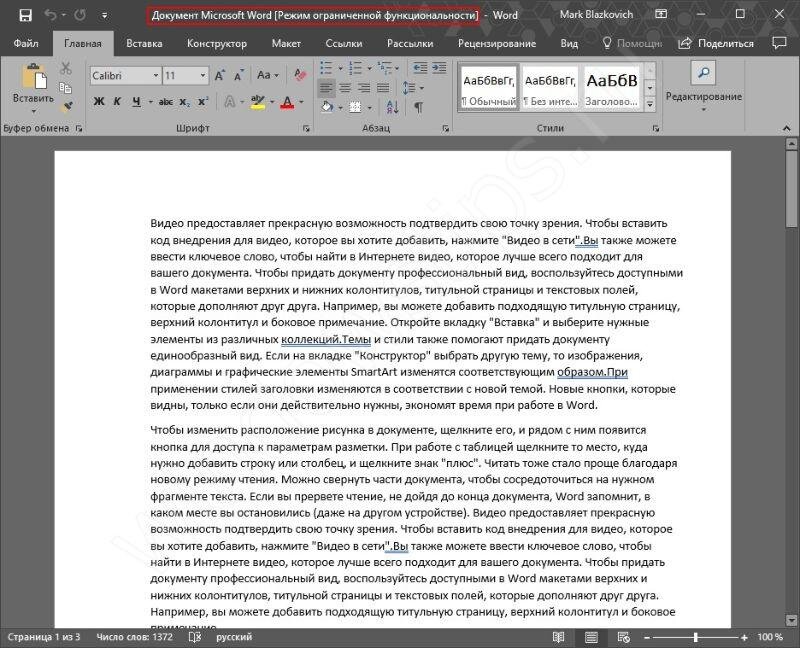Toggle underline Ч formatting
Viewport: 800px width, 648px height.
click(136, 102)
